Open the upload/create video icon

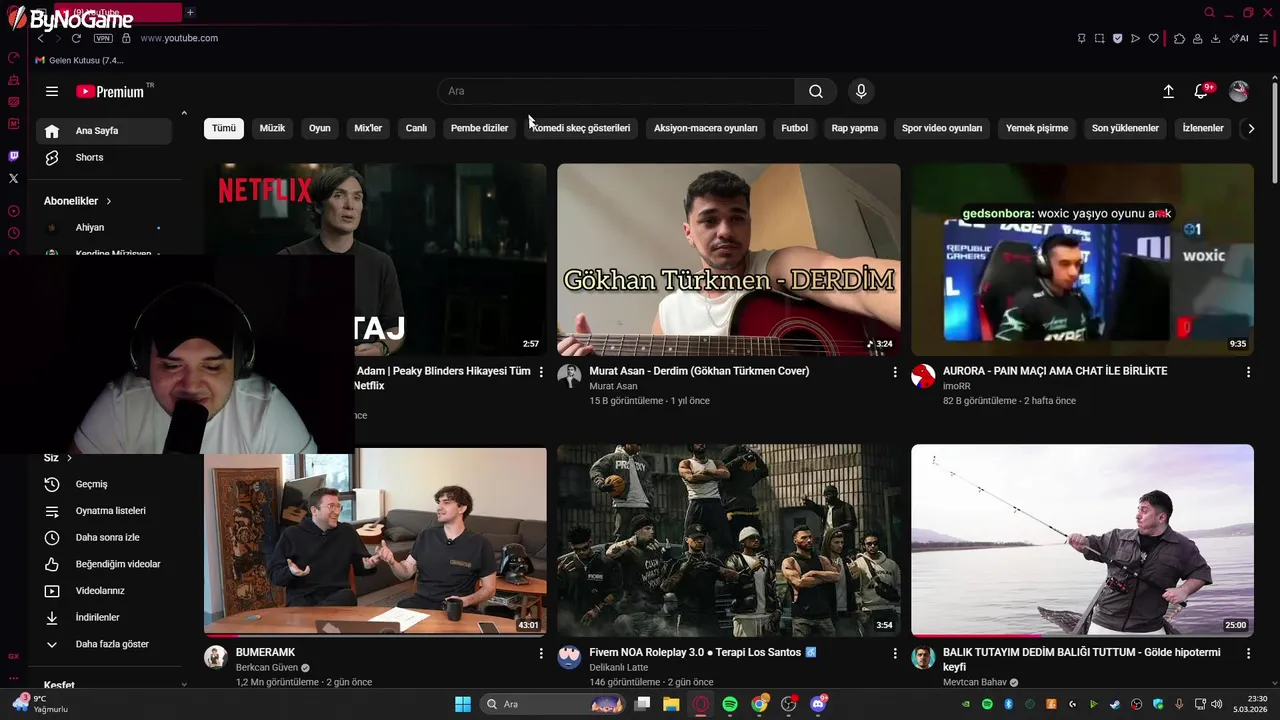pos(1168,91)
